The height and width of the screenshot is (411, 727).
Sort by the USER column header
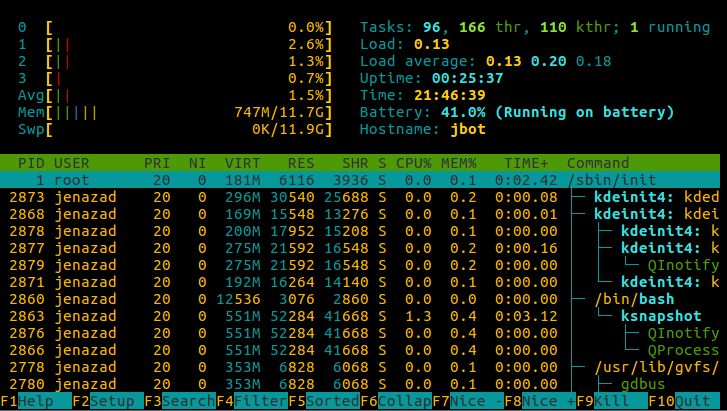pyautogui.click(x=71, y=163)
